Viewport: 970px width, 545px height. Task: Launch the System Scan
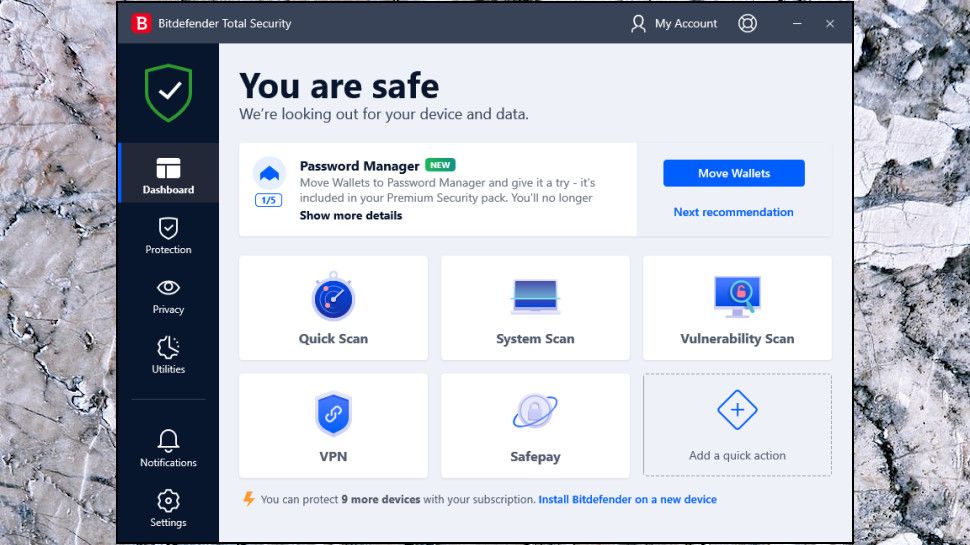pyautogui.click(x=535, y=308)
